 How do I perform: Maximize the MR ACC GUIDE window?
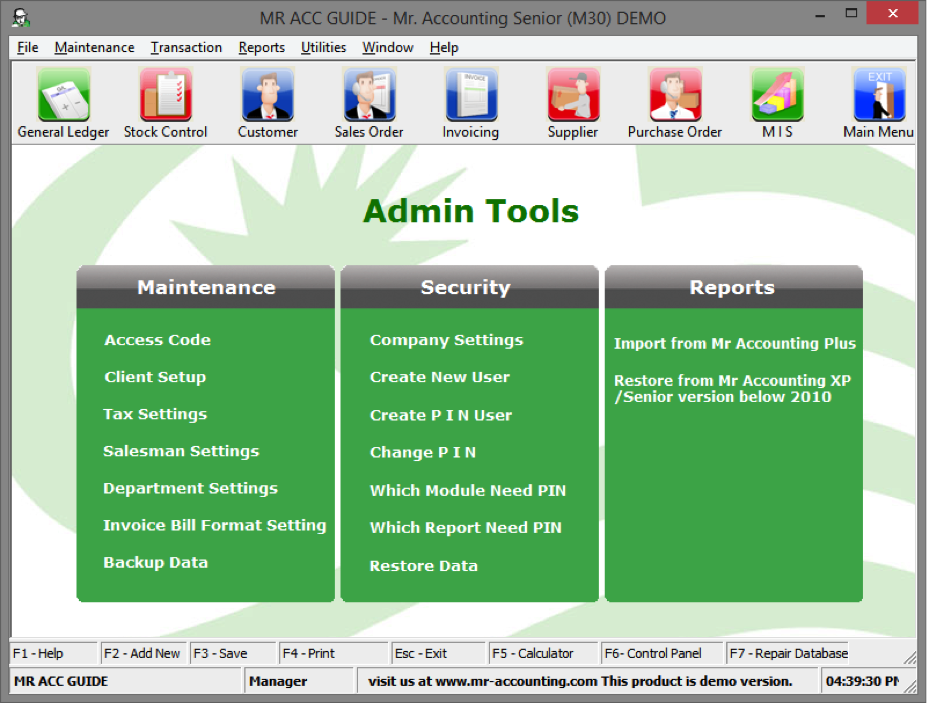(851, 14)
